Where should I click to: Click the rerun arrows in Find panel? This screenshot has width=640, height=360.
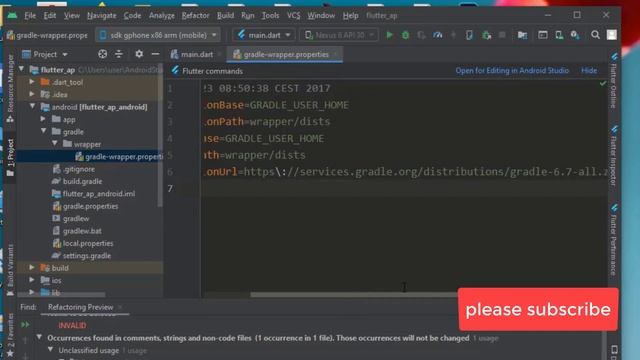[25, 324]
